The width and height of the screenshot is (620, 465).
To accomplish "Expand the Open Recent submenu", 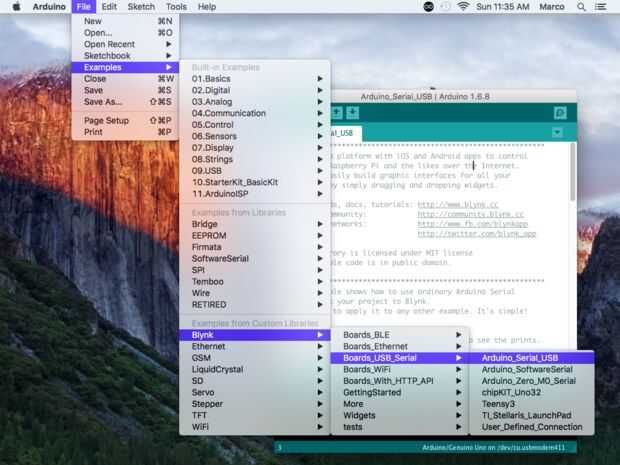I will pyautogui.click(x=125, y=44).
